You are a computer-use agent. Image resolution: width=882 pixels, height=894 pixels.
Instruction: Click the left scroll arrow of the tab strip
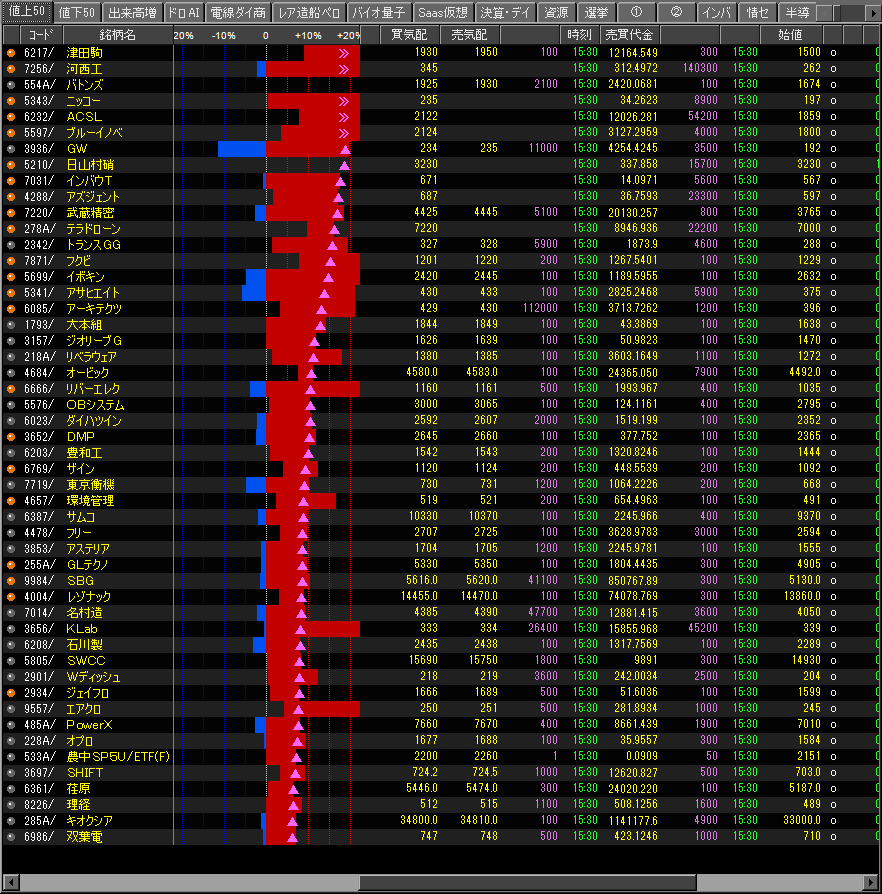tap(824, 13)
